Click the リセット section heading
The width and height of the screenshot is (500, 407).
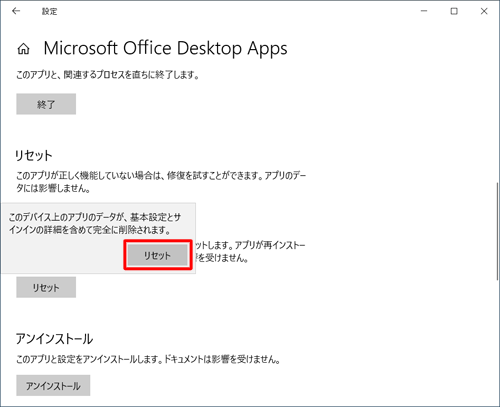(34, 156)
